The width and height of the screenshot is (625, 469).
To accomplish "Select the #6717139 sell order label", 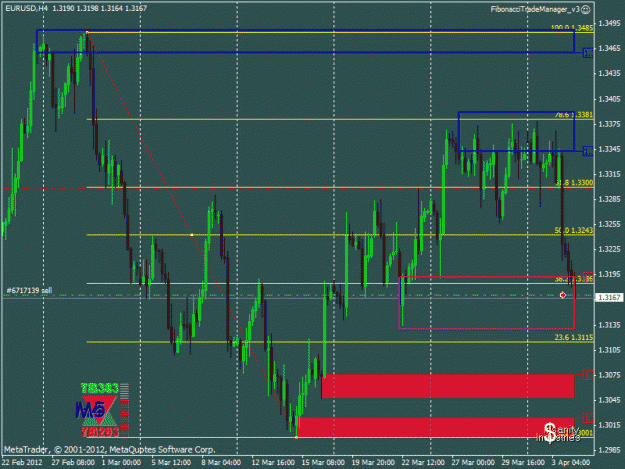I will point(29,290).
